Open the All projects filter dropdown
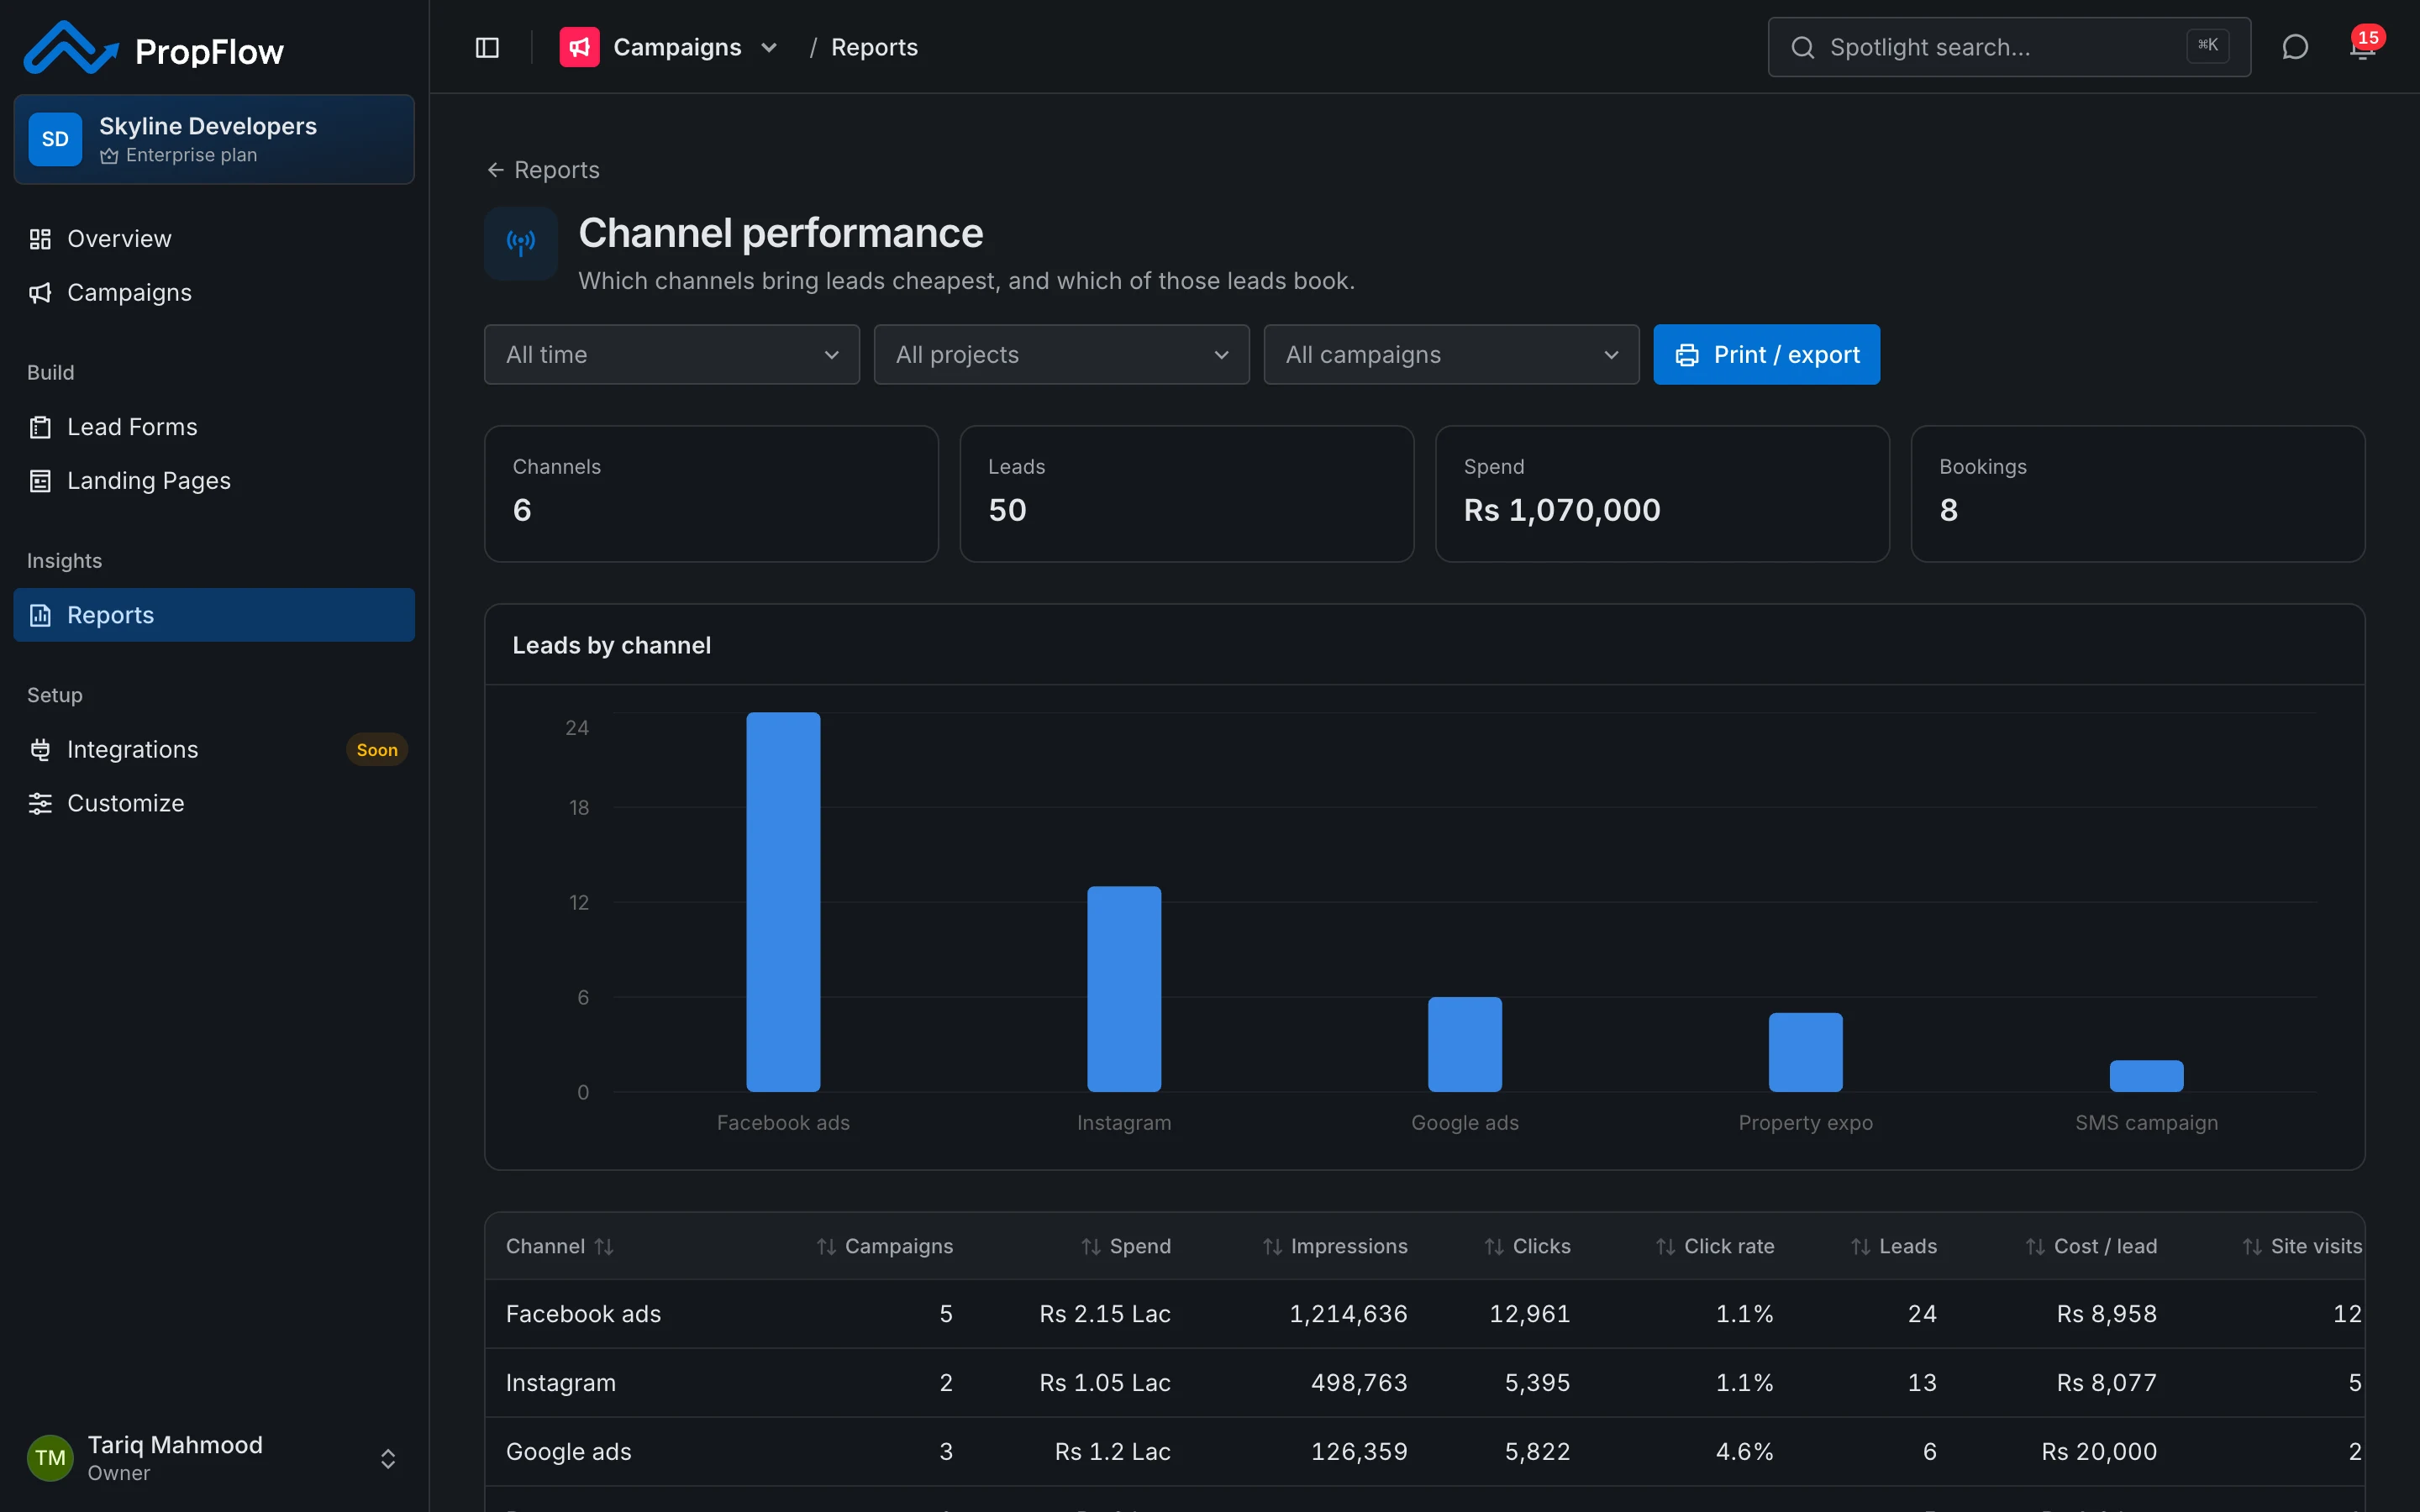The width and height of the screenshot is (2420, 1512). tap(1062, 354)
